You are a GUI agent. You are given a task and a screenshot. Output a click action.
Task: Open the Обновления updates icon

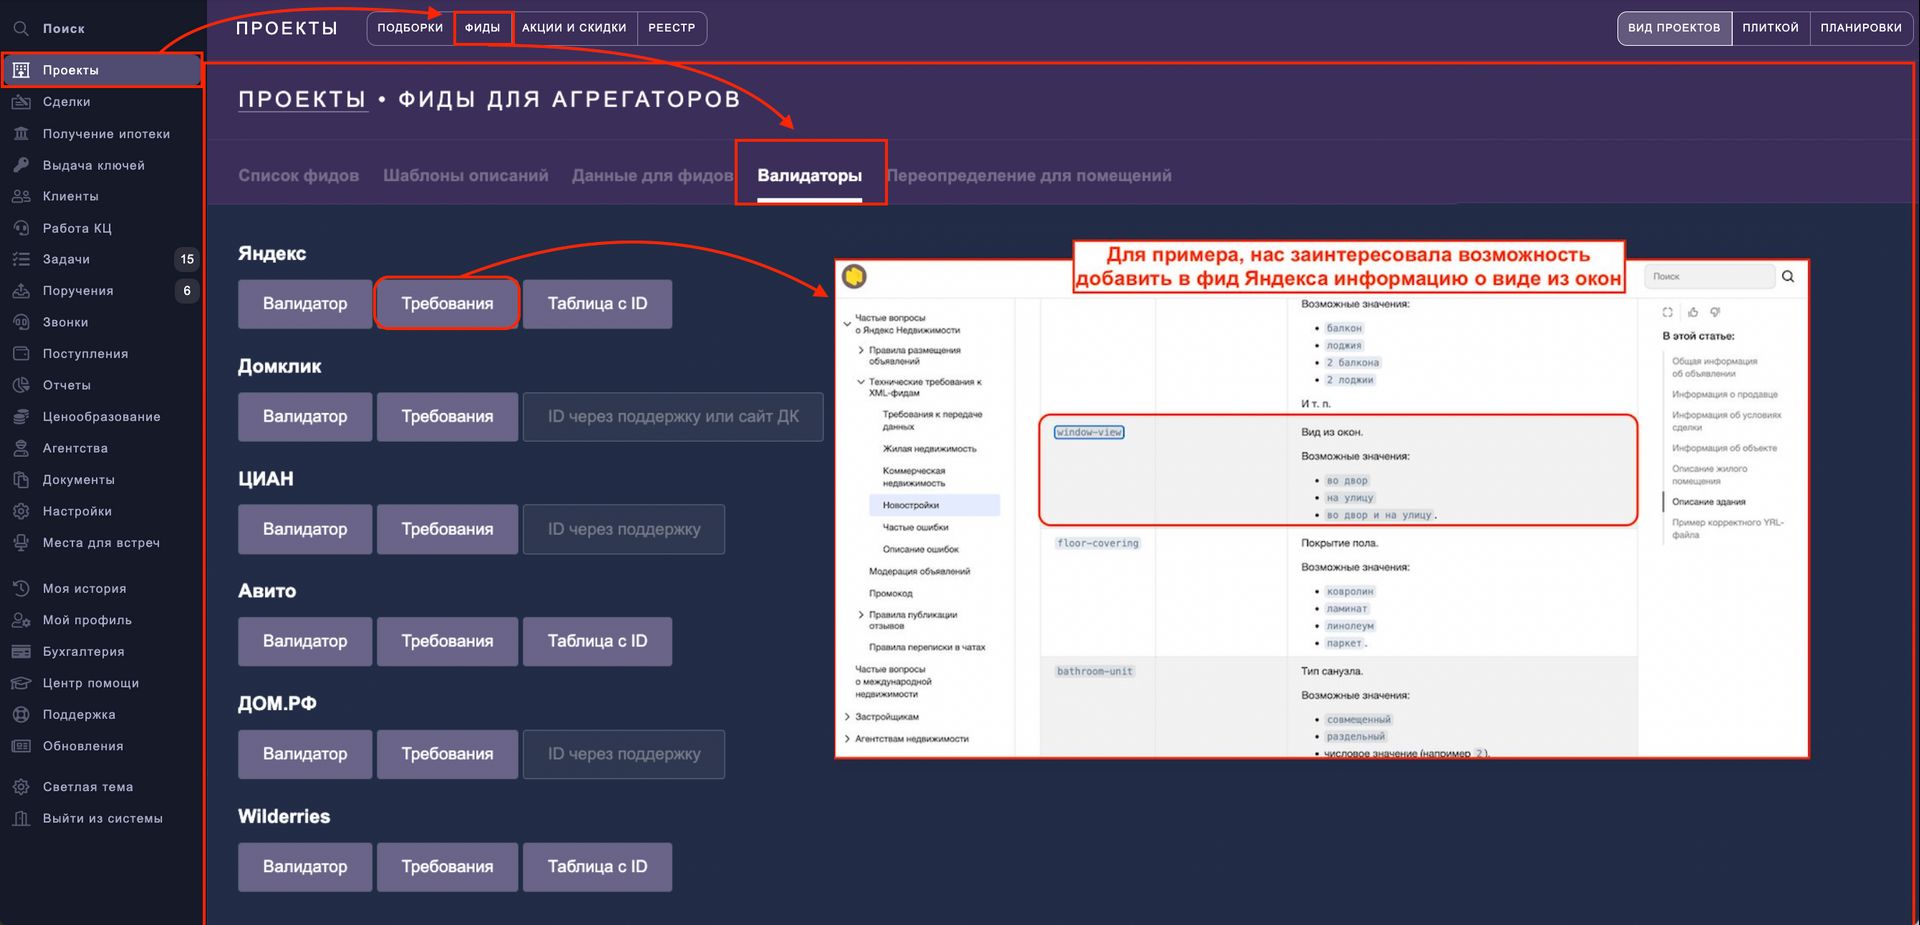click(x=21, y=746)
